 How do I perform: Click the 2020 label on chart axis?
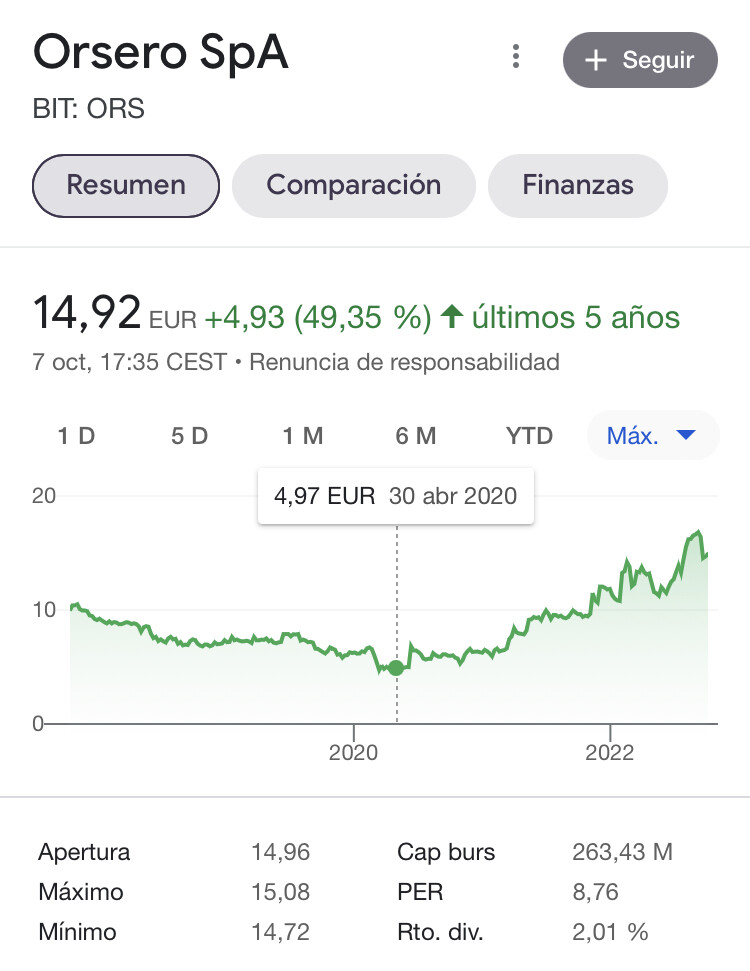point(354,752)
